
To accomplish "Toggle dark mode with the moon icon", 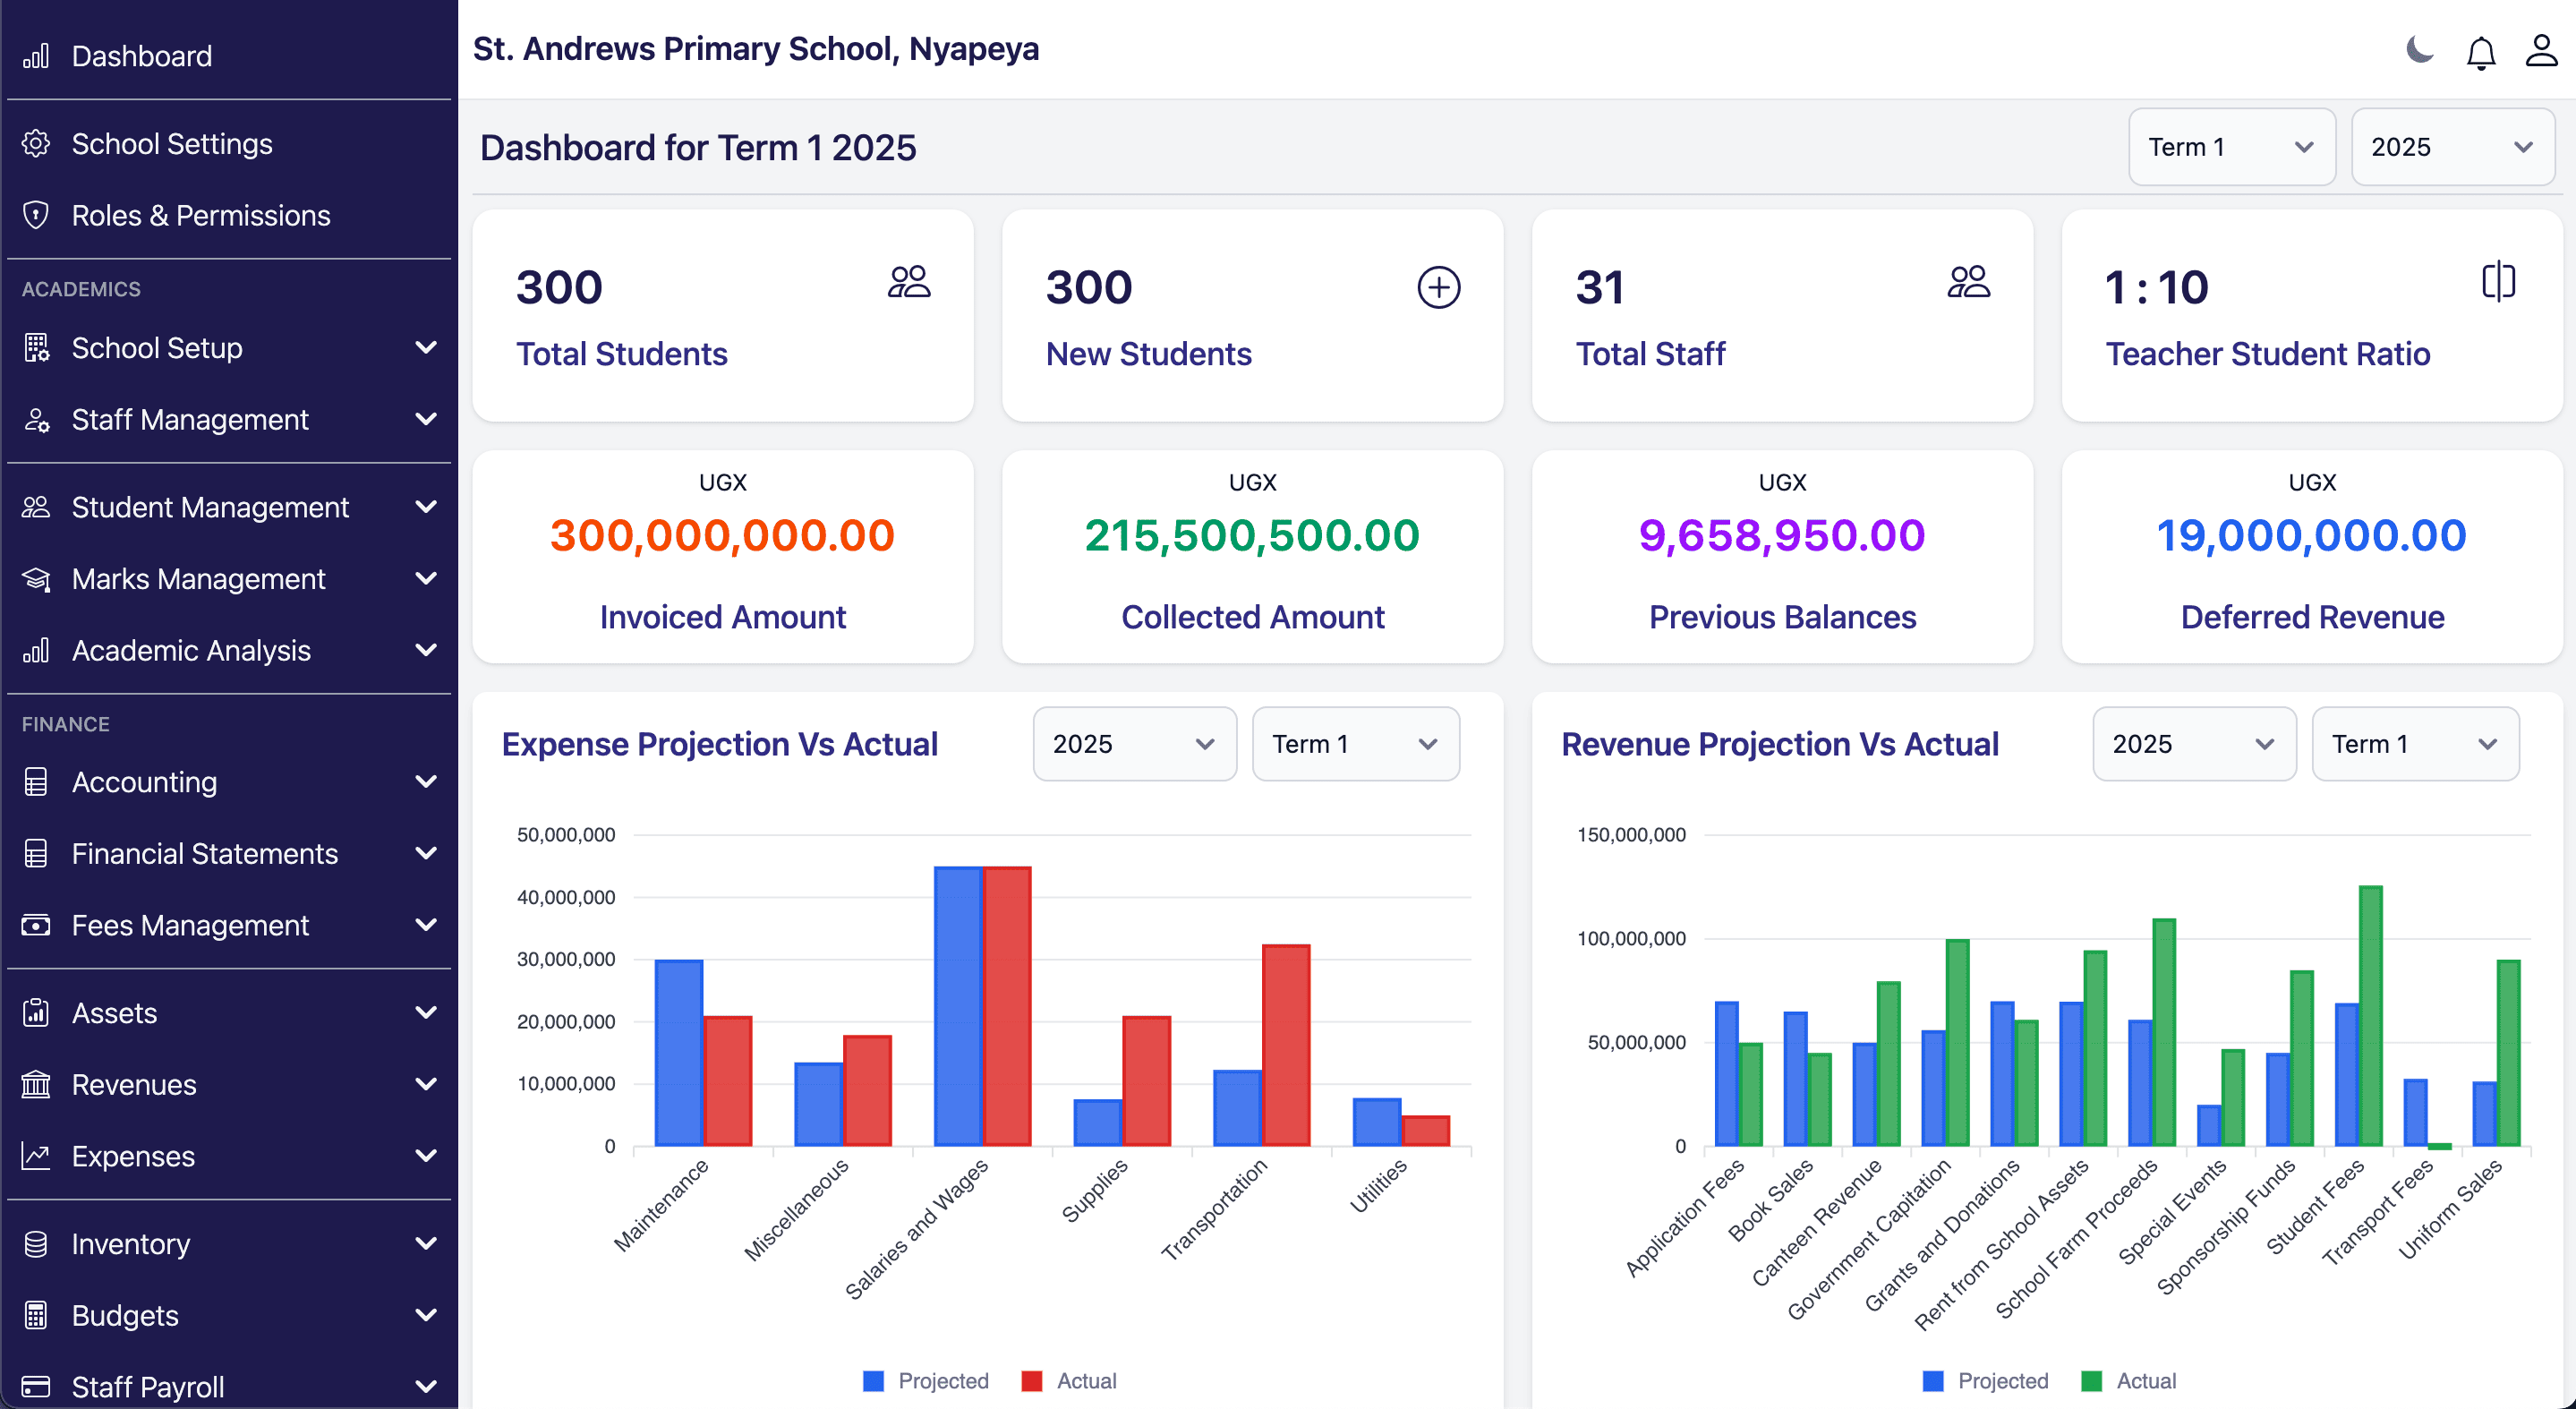I will (2418, 51).
